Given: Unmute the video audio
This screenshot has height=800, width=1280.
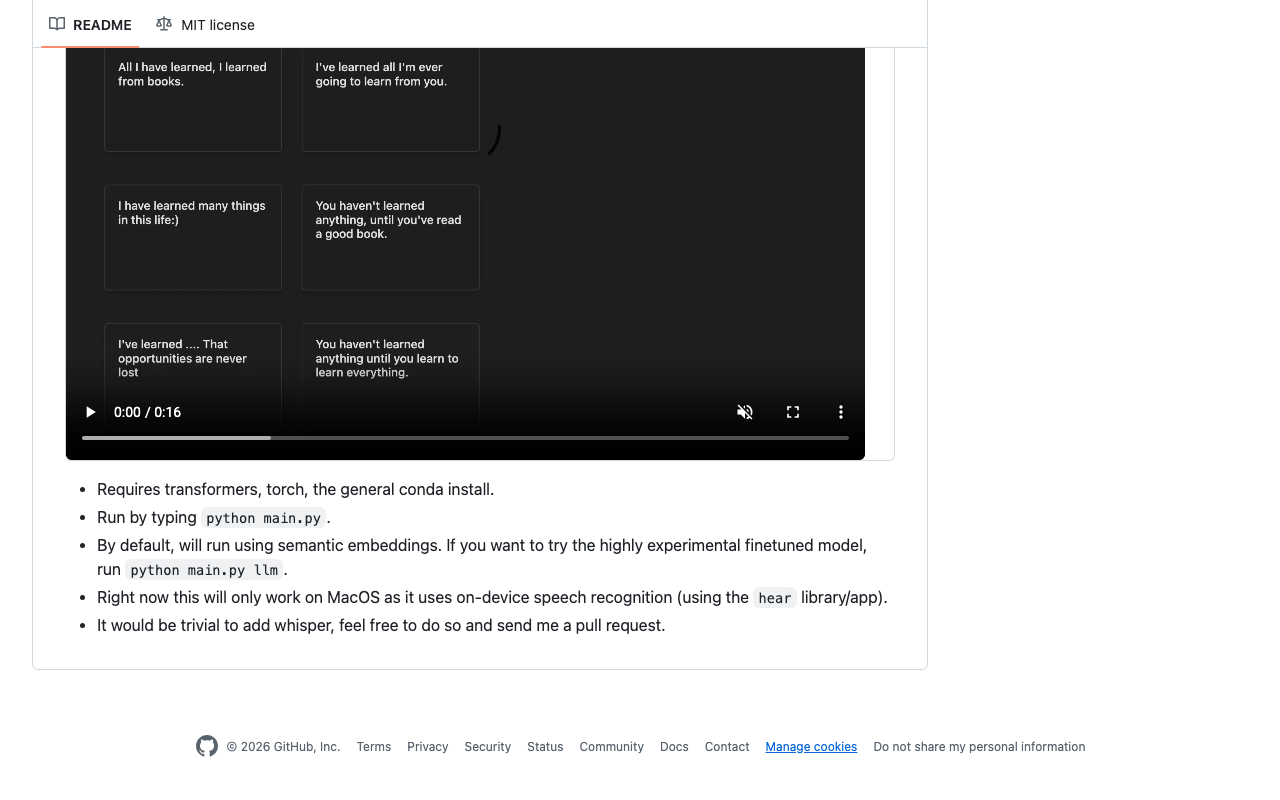Looking at the screenshot, I should click(745, 412).
